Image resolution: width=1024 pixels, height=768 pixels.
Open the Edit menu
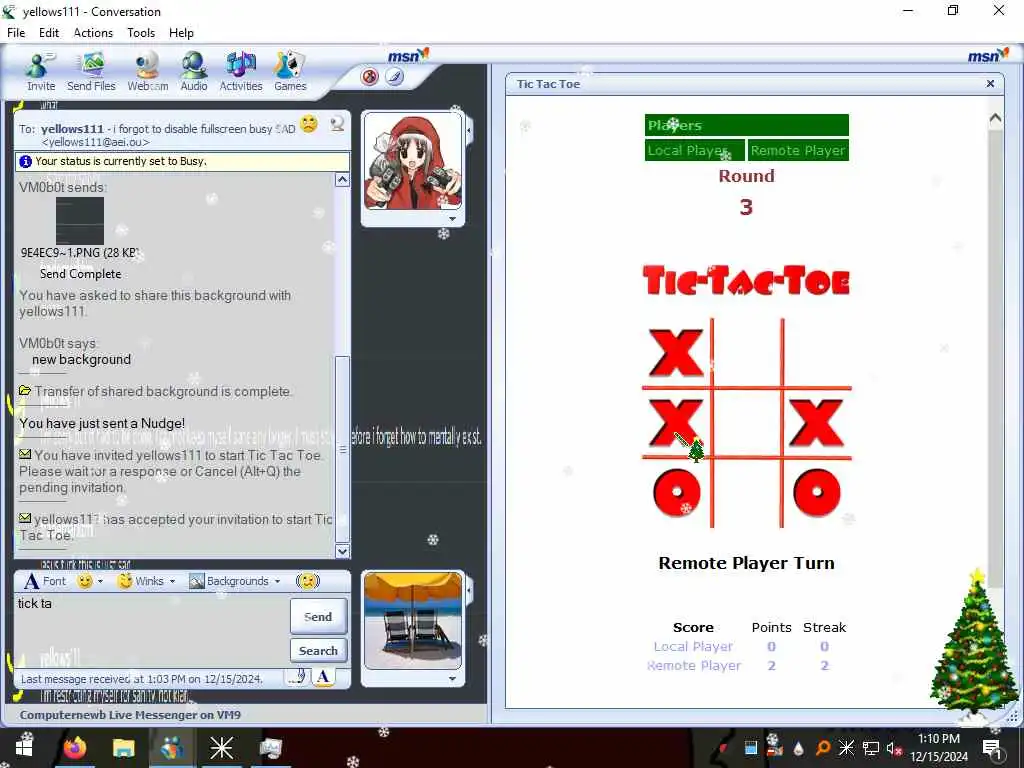pos(49,33)
